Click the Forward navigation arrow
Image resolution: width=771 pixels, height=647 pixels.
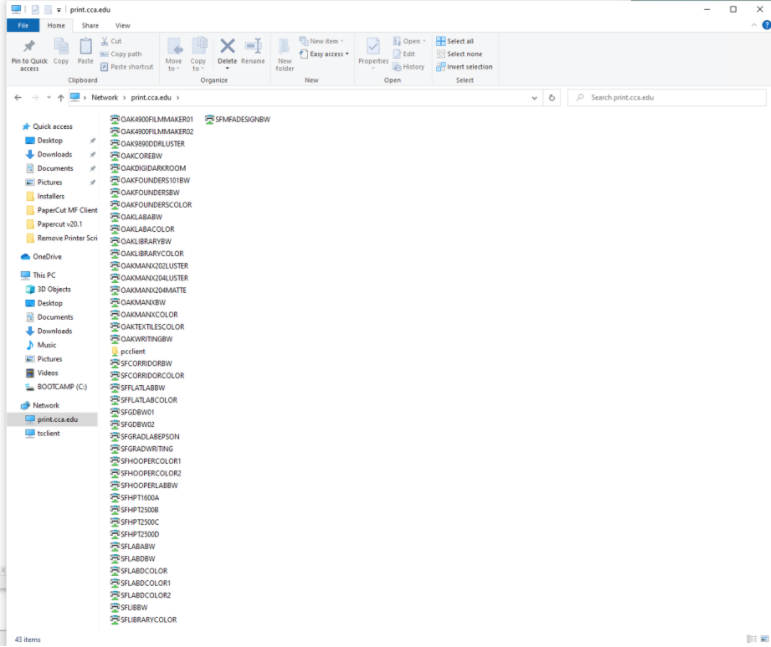coord(35,98)
